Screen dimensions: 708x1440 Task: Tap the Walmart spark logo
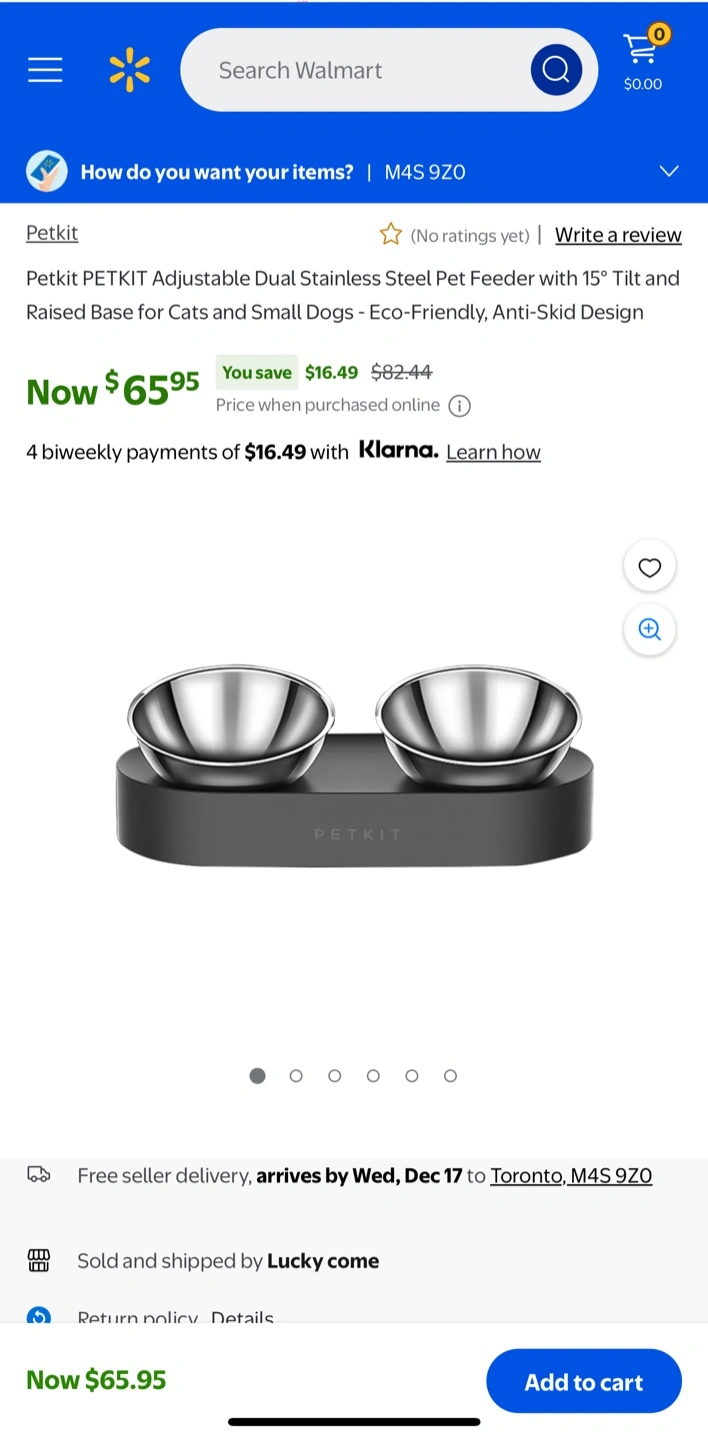[x=129, y=70]
